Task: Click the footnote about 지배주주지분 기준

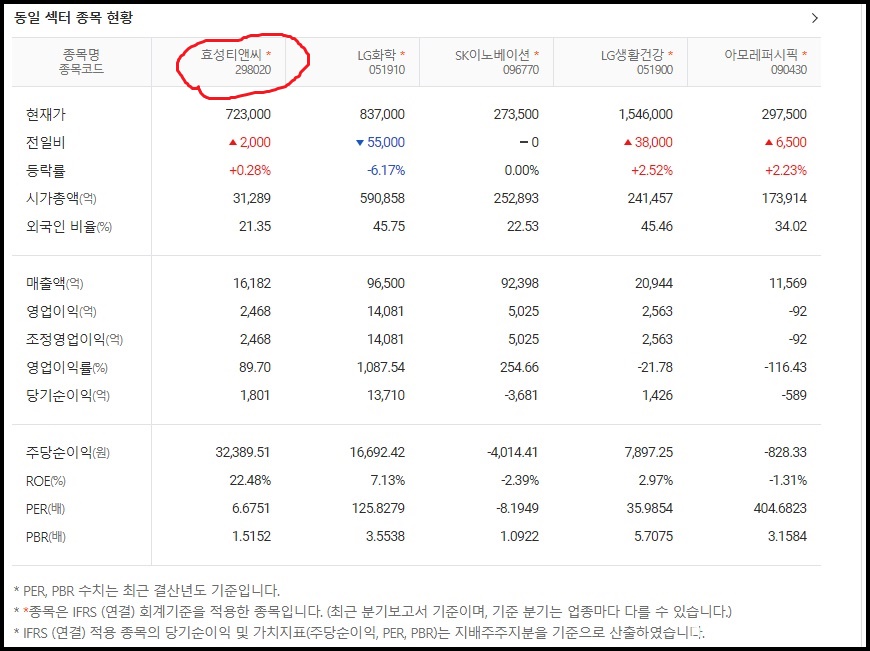Action: 360,632
